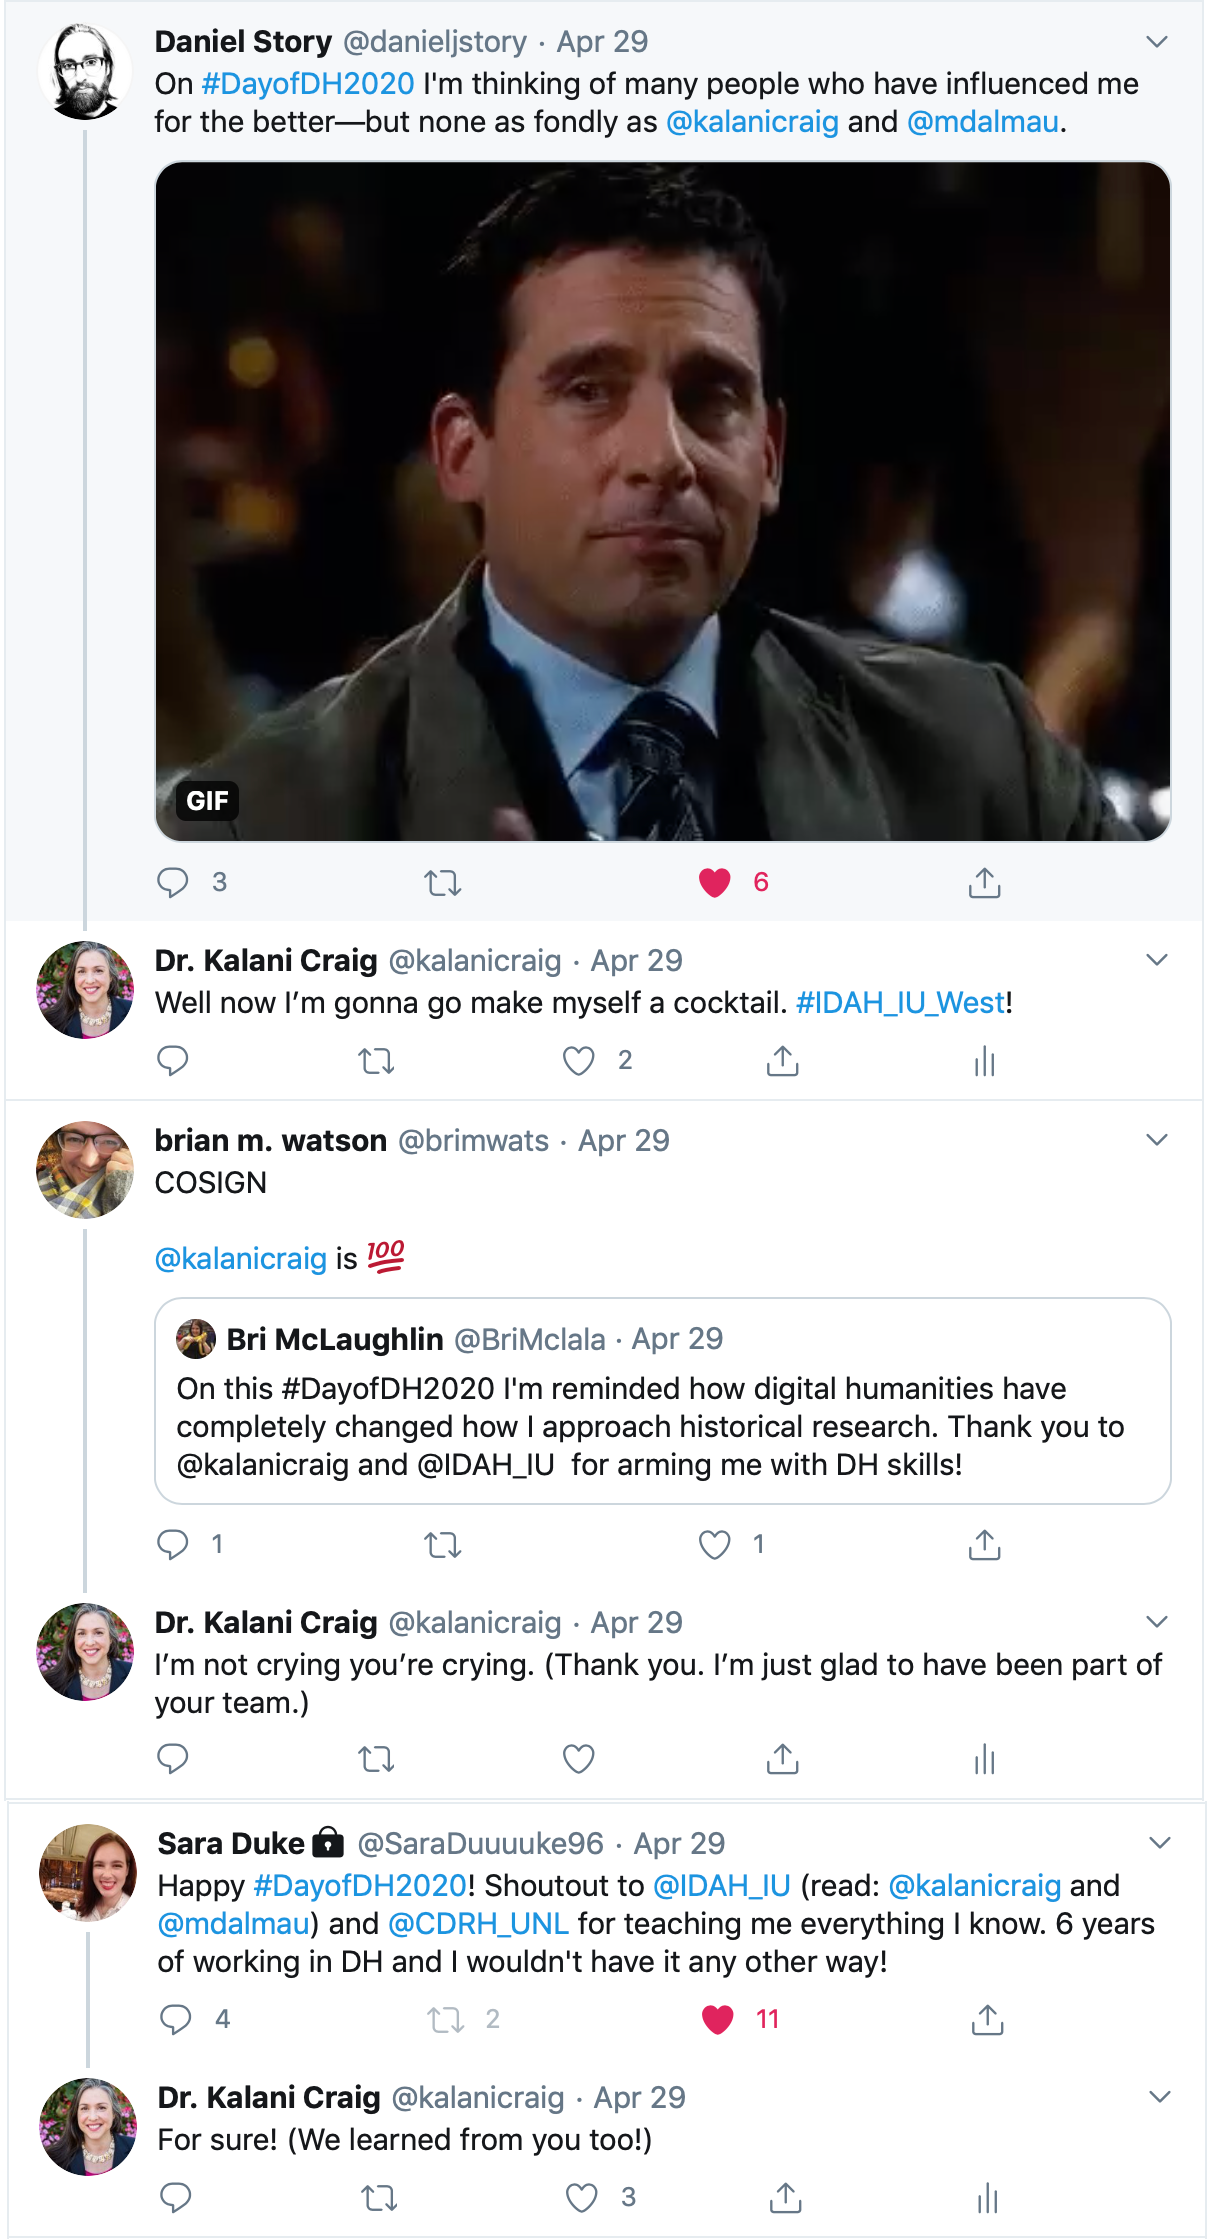Open the #IDAH_IU_West hashtag link
This screenshot has height=2239, width=1210.
click(900, 1003)
